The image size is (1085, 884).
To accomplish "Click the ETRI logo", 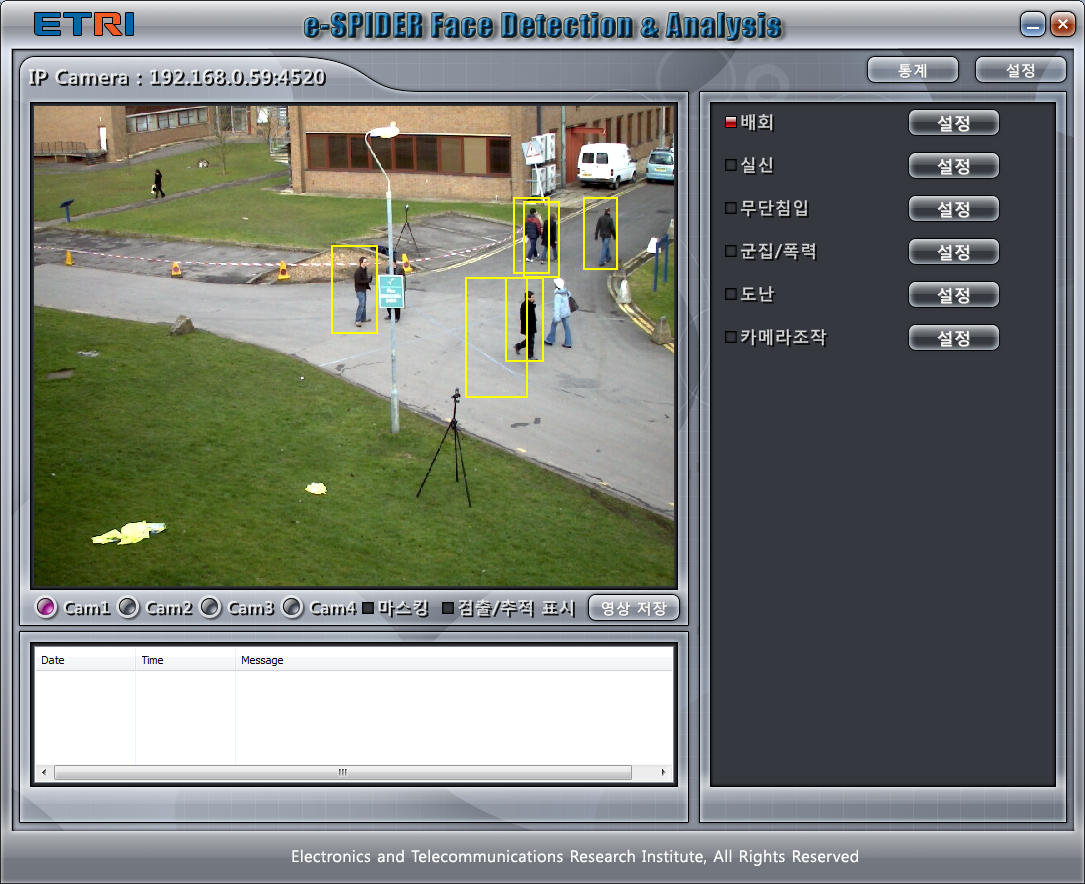I will tap(84, 25).
